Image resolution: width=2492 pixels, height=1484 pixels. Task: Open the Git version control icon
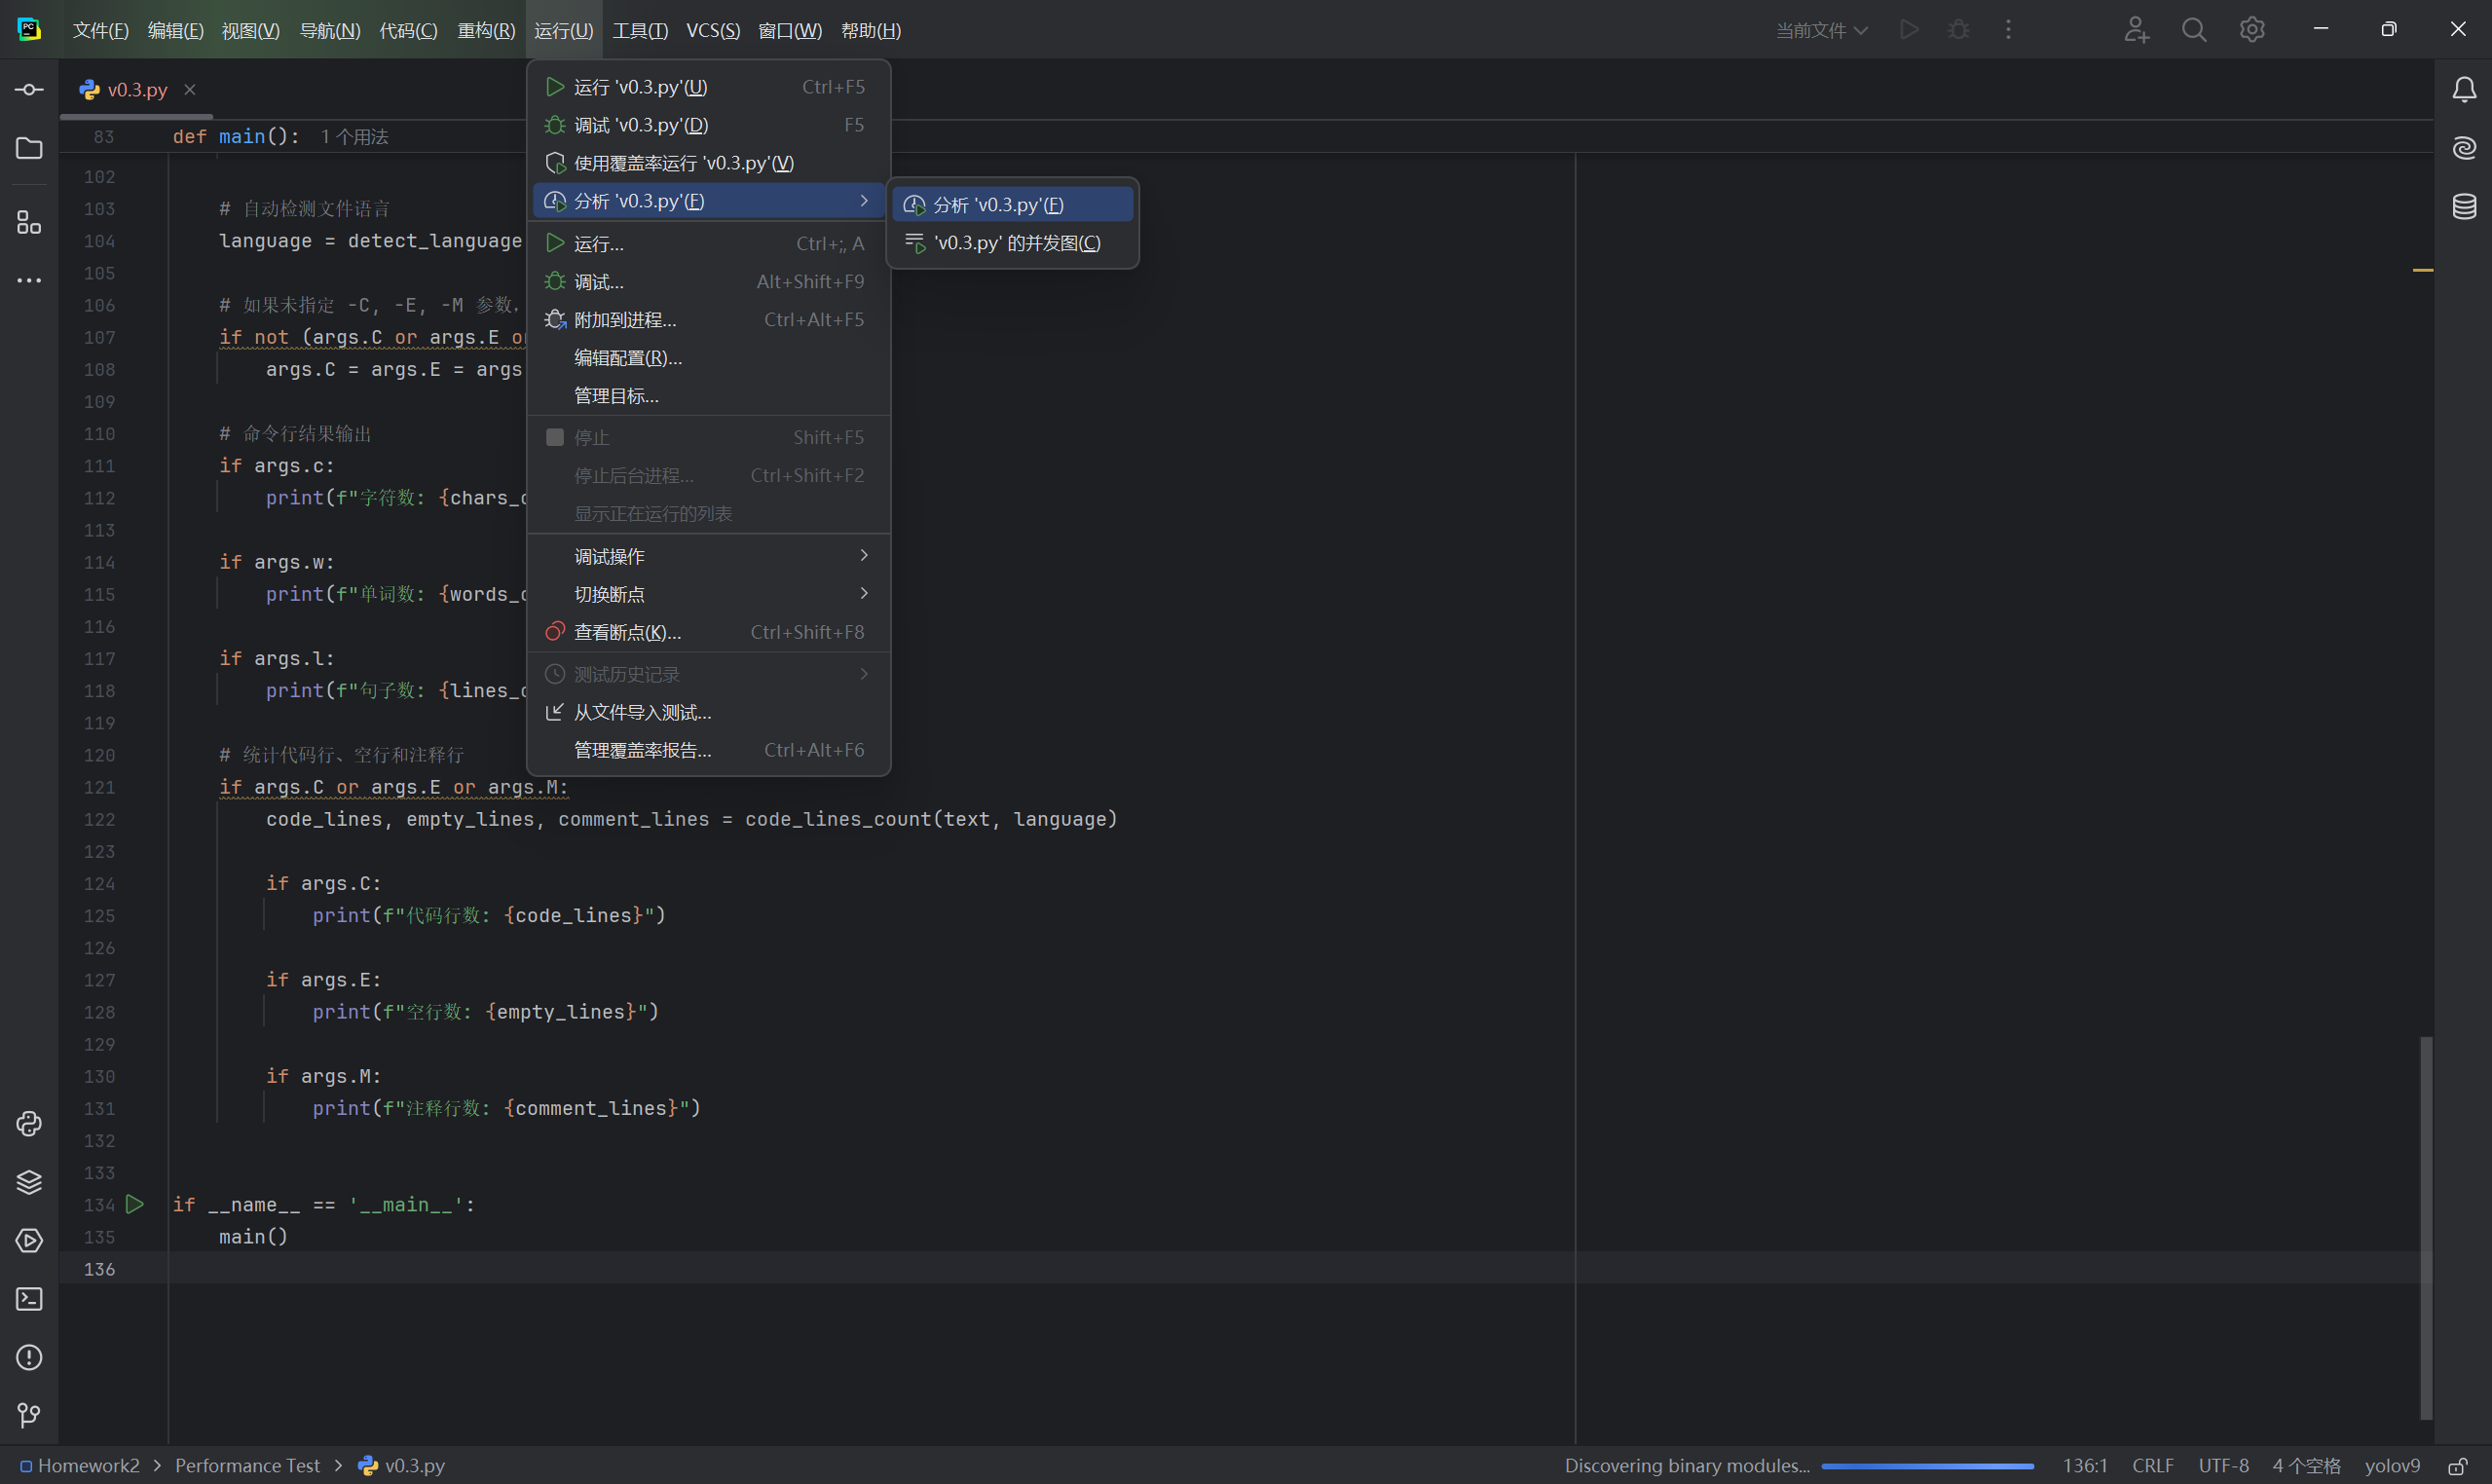coord(29,1415)
